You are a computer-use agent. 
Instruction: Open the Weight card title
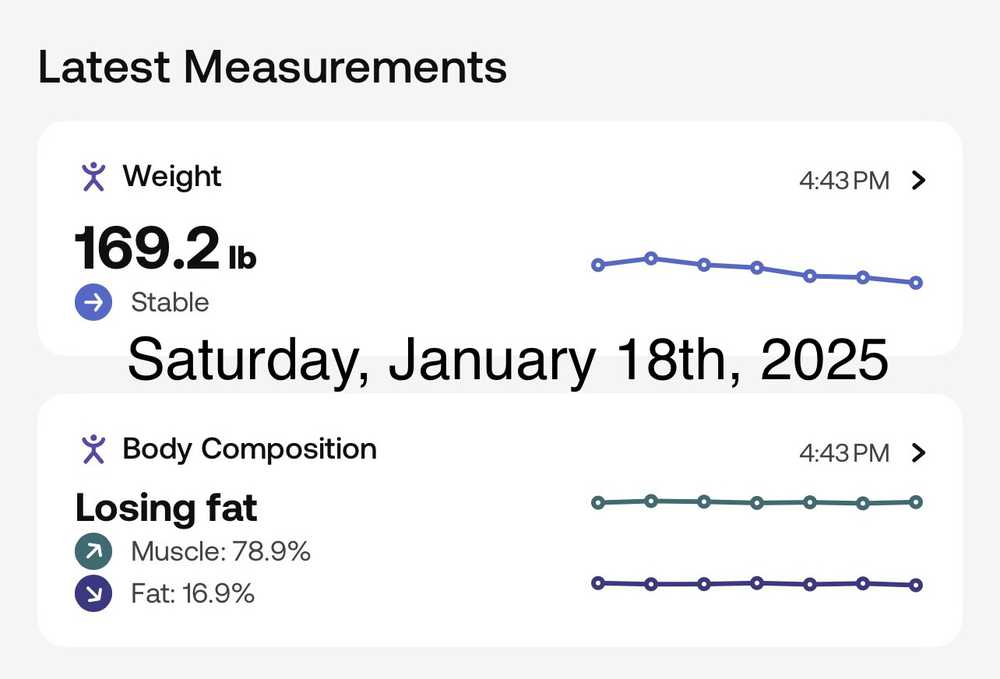(x=171, y=177)
